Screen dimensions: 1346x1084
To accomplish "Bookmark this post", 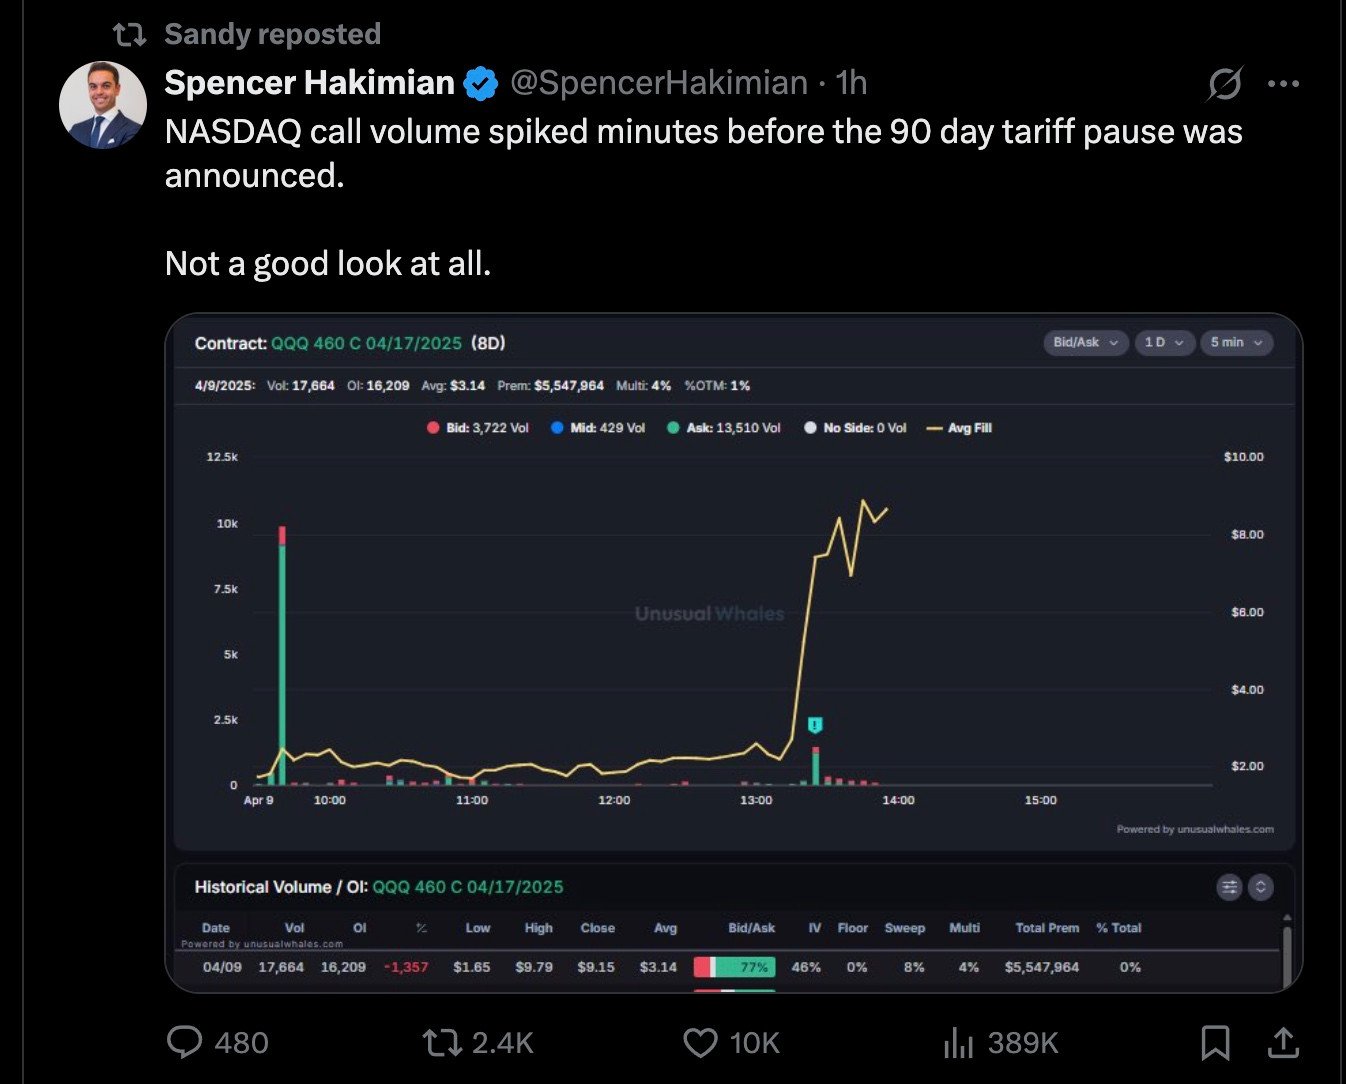I will tap(1215, 1043).
